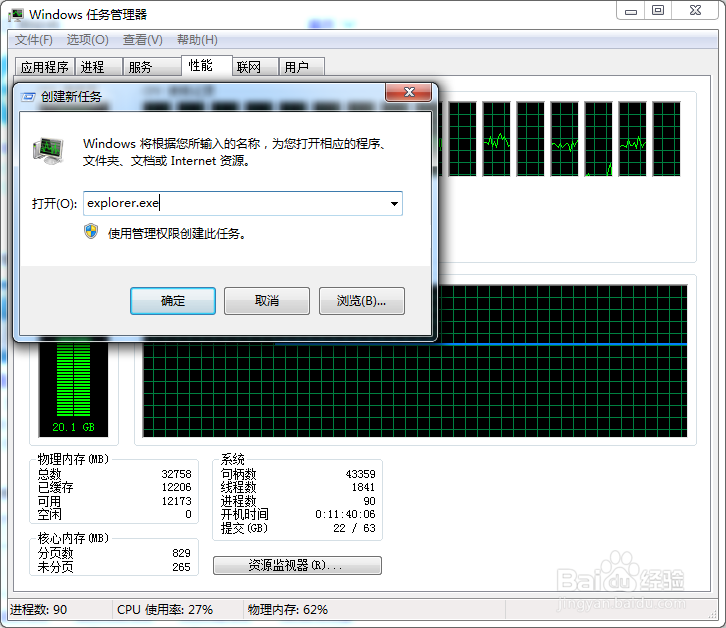The image size is (726, 628).
Task: Open 资源监视器(R)... in Task Manager
Action: tap(297, 565)
